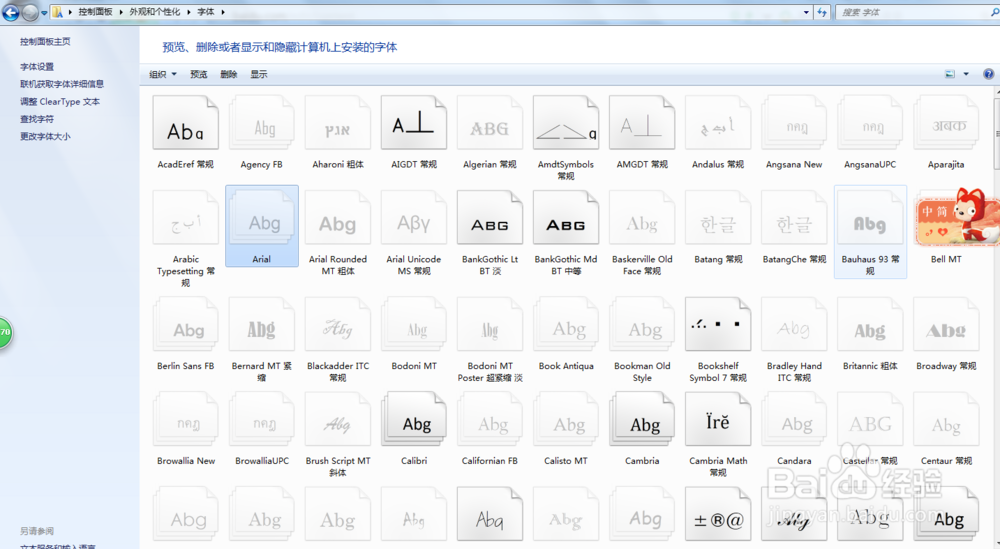Viewport: 1000px width, 549px height.
Task: Open 控制面板主页 link in sidebar
Action: click(45, 41)
